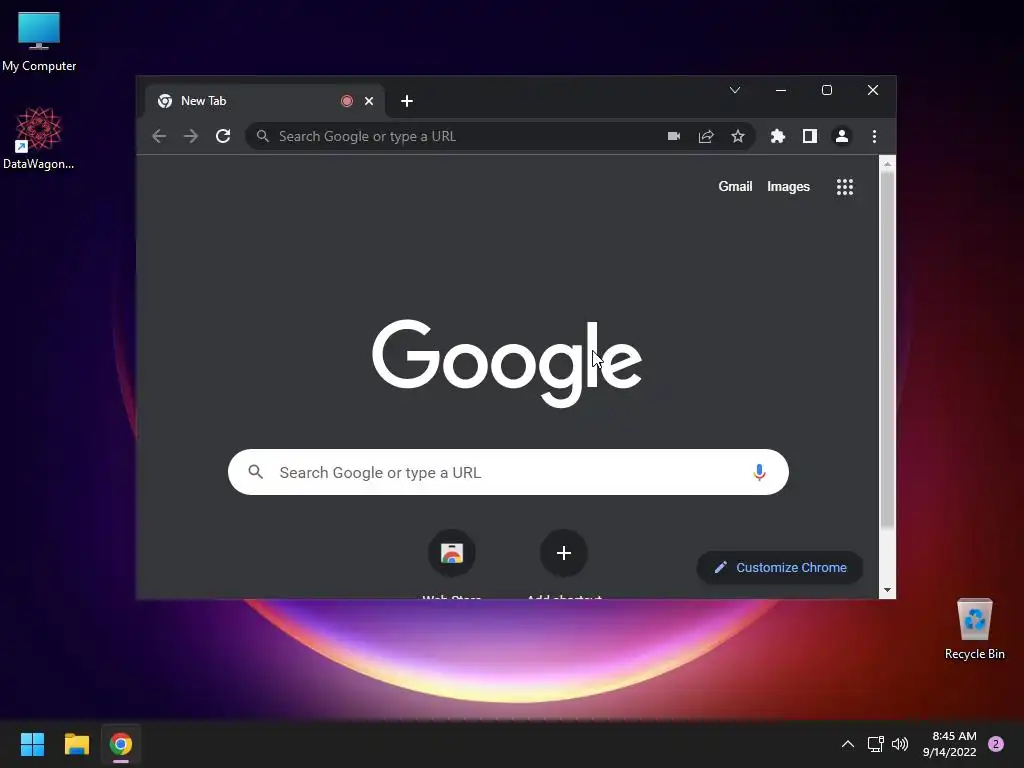Expand the tab search chevron

tap(735, 90)
